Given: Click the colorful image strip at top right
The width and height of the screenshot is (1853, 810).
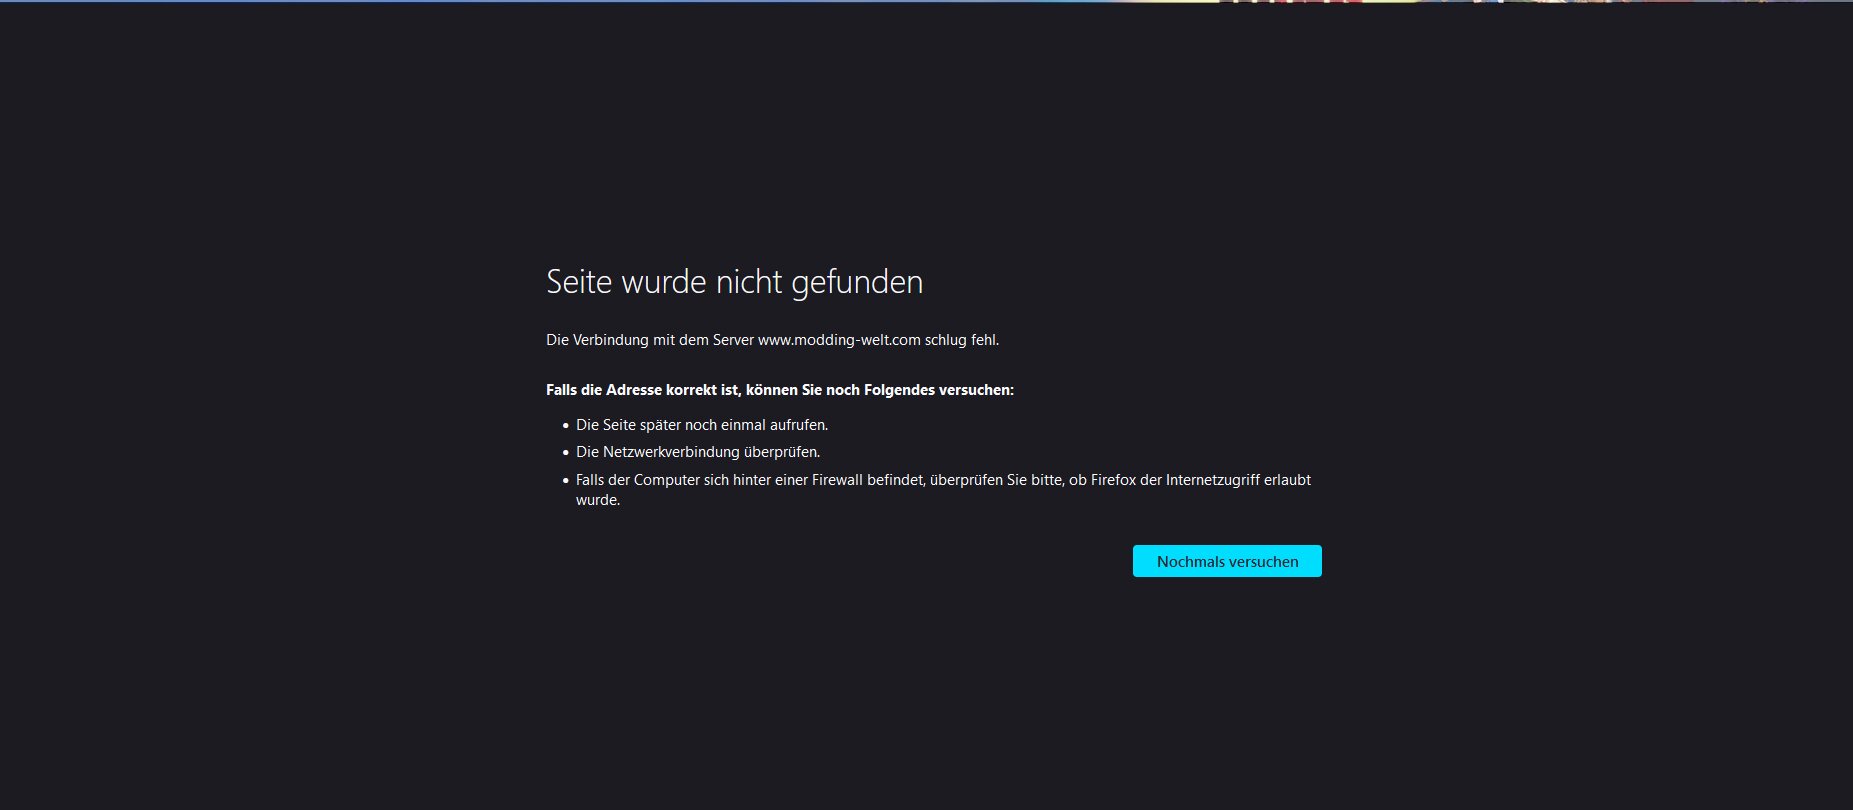Looking at the screenshot, I should [1500, 2].
